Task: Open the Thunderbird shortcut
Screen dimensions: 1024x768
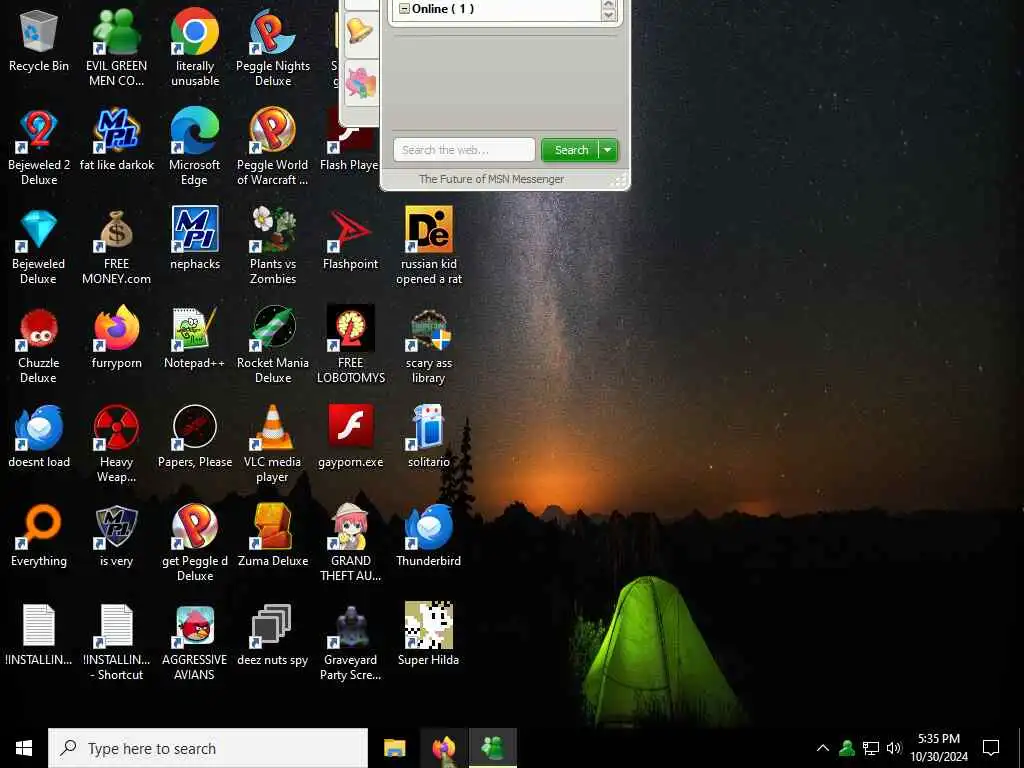Action: (429, 537)
